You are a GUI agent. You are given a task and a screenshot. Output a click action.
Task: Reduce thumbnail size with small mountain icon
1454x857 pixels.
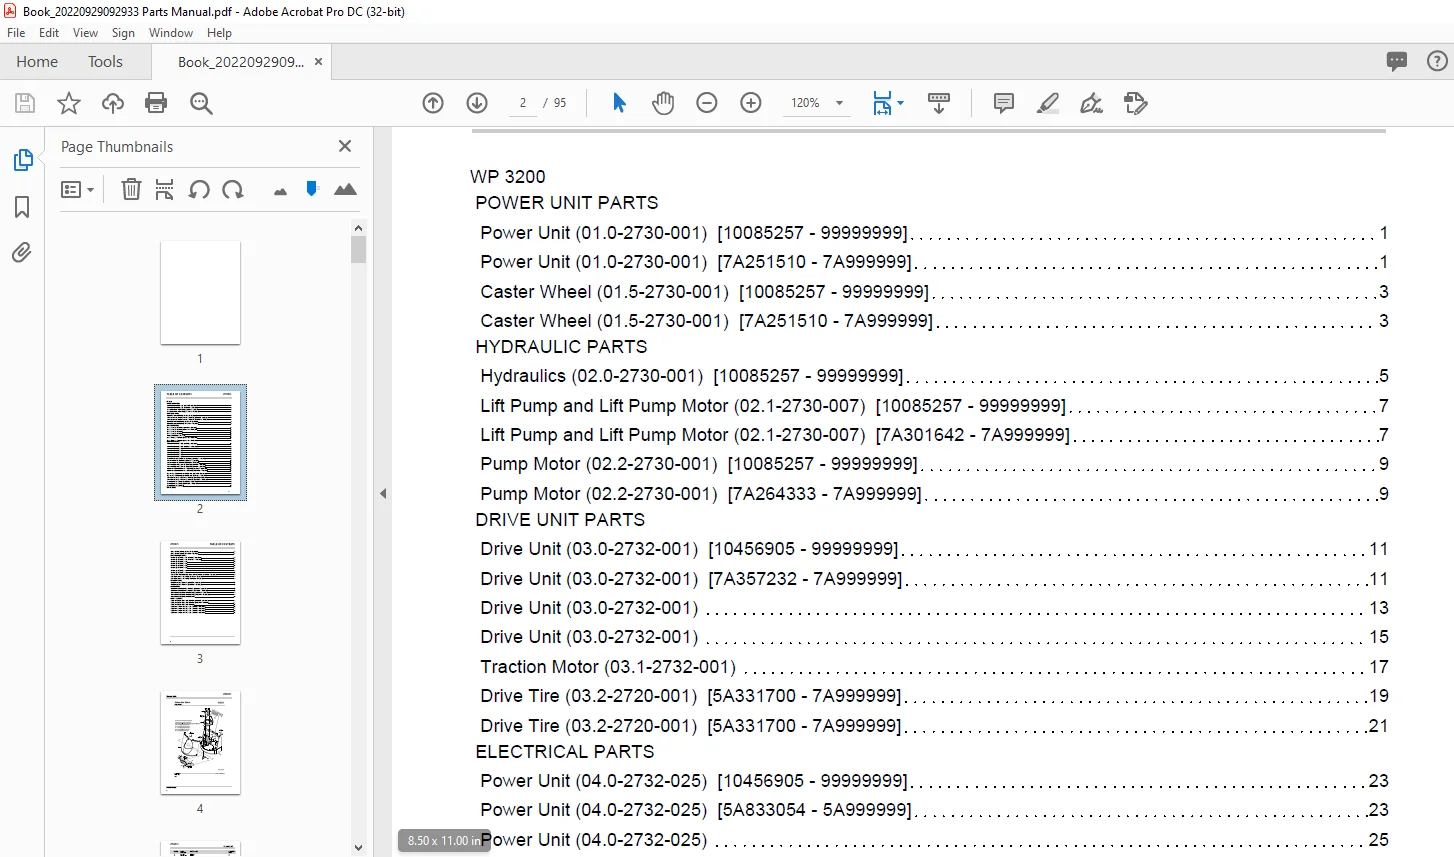pyautogui.click(x=280, y=191)
